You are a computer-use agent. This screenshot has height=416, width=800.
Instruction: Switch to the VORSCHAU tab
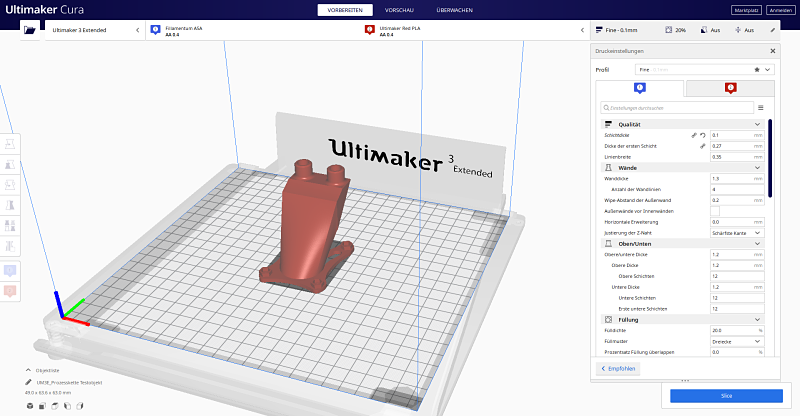[x=400, y=9]
